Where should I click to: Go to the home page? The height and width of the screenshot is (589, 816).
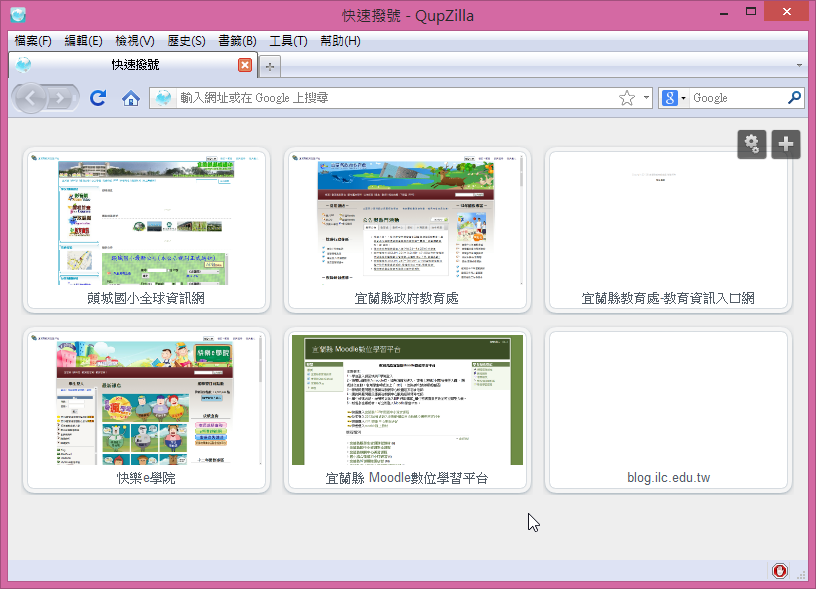[x=131, y=98]
